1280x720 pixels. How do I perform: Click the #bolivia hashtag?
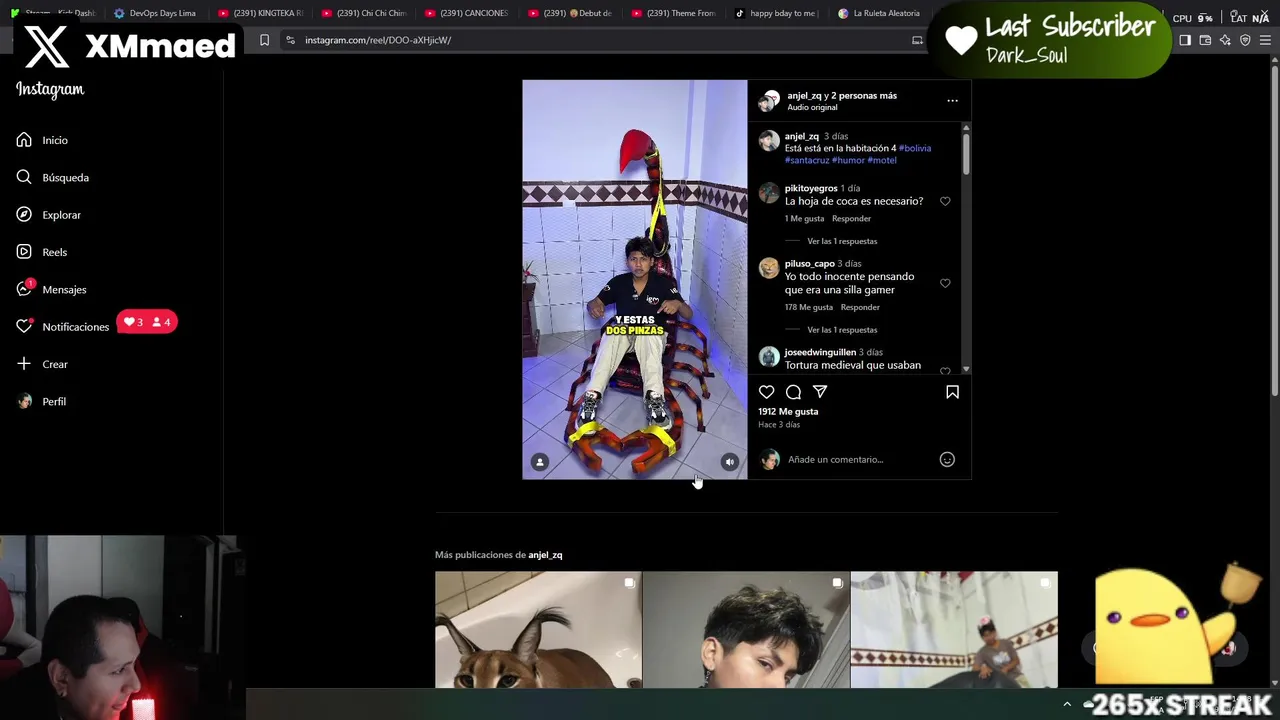[915, 148]
